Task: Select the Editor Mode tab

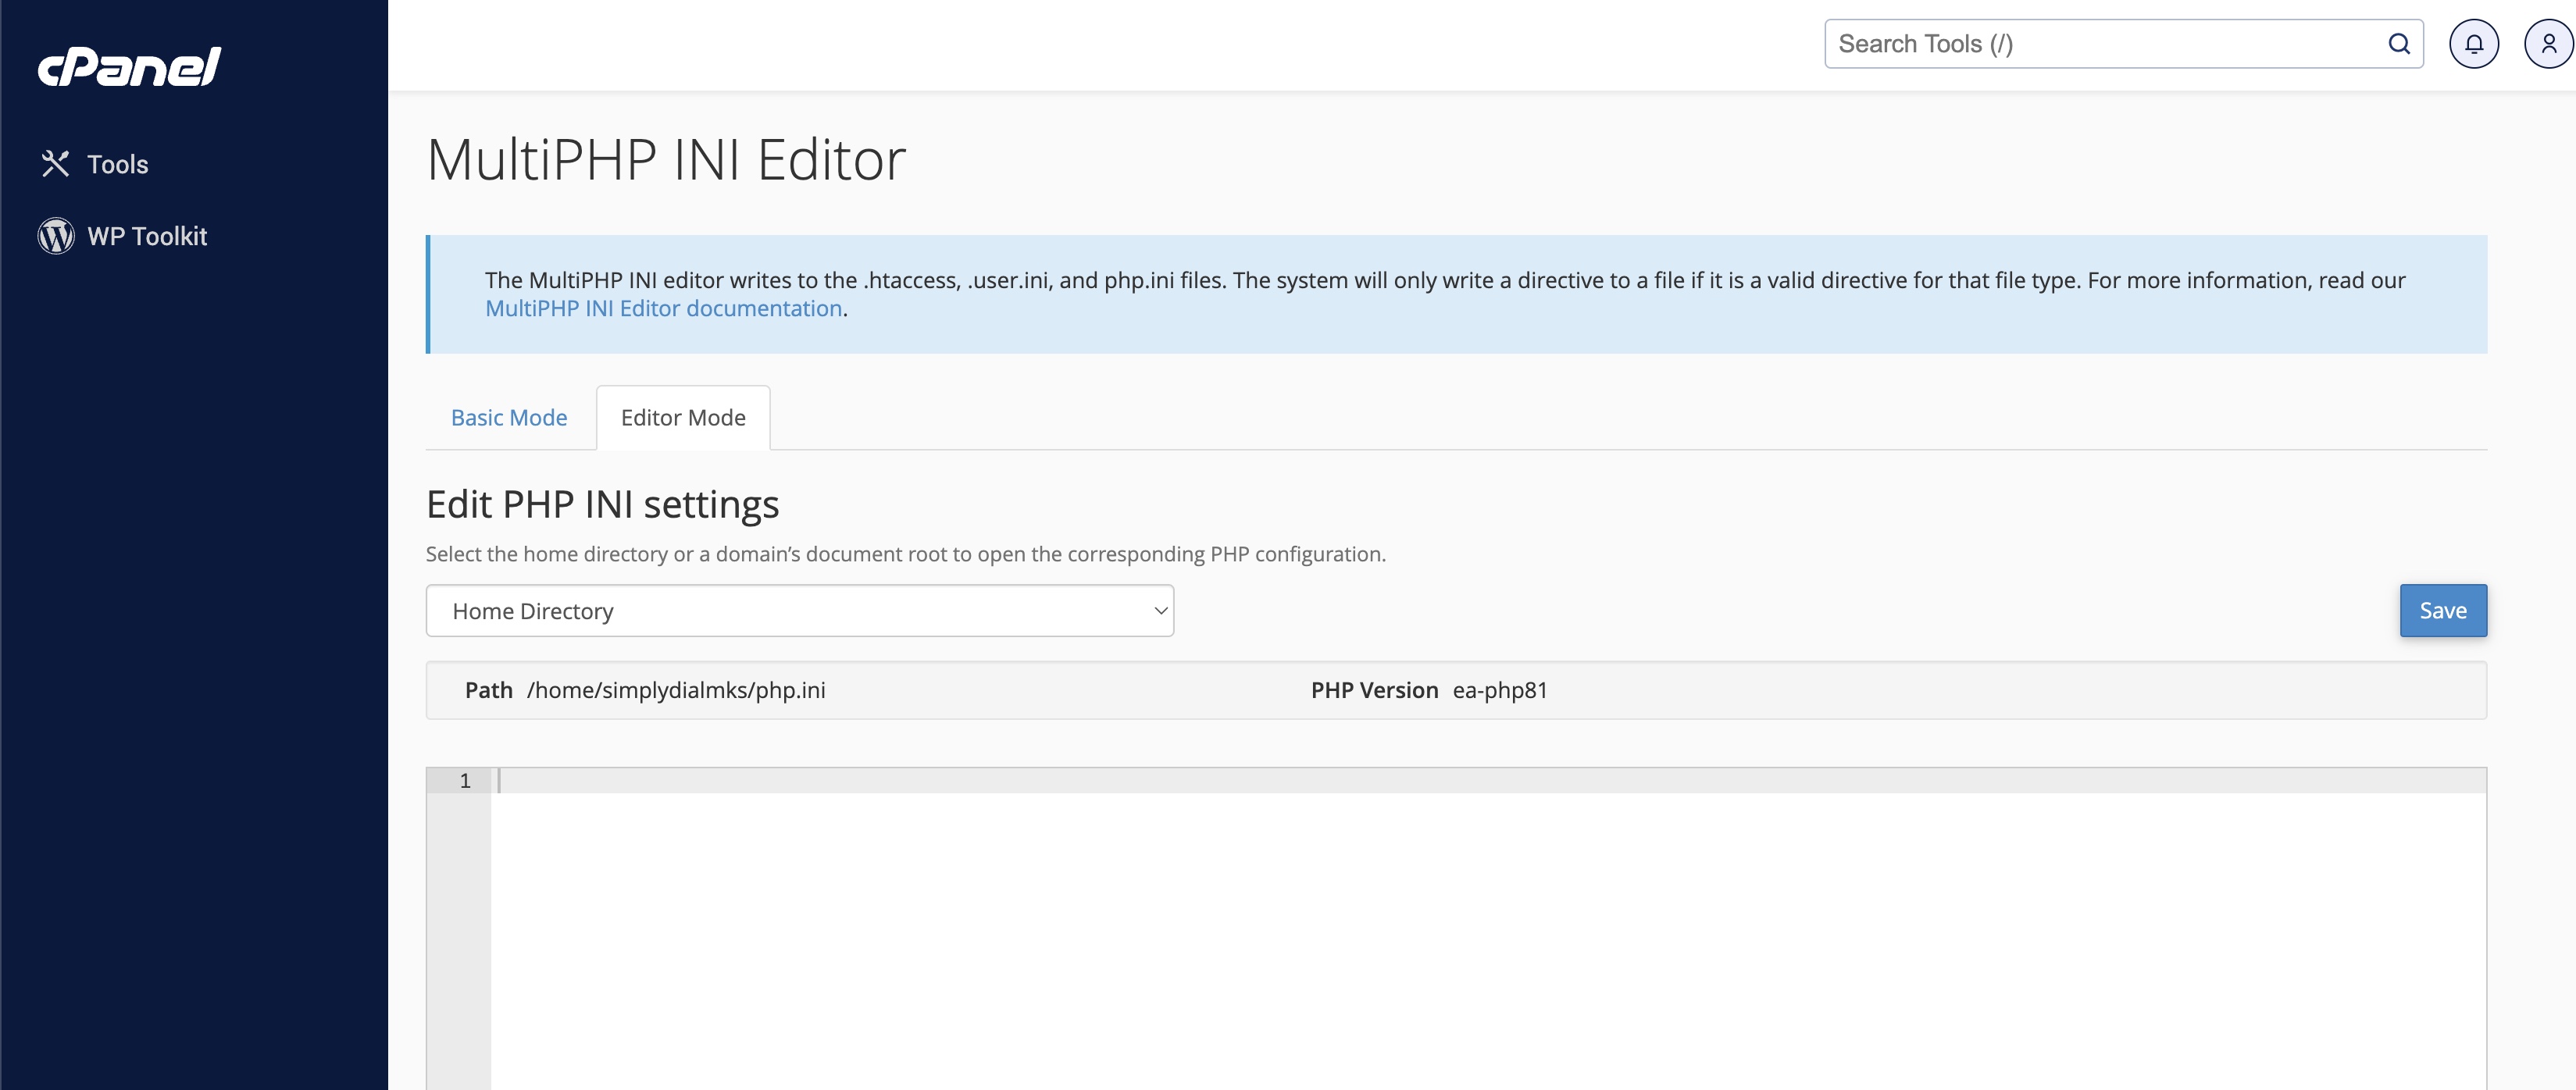Action: 683,418
